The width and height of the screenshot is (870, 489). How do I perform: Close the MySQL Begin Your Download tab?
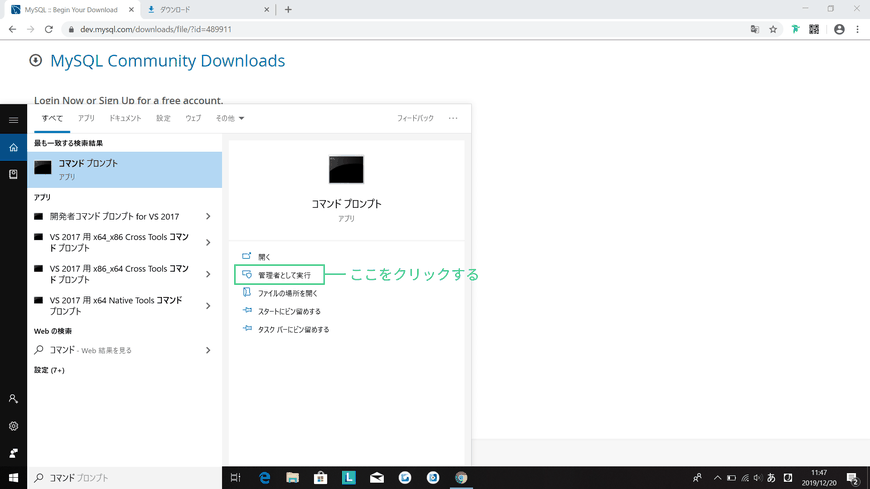131,9
